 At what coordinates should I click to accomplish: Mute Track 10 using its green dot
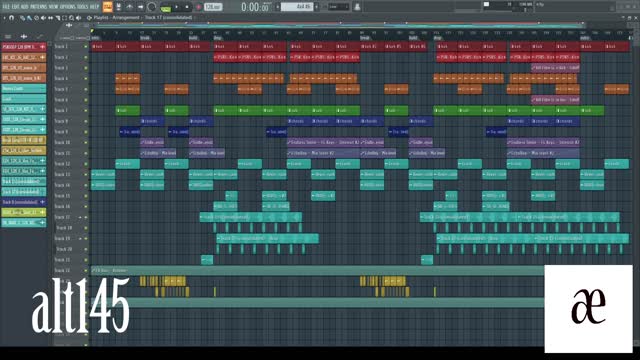click(86, 142)
